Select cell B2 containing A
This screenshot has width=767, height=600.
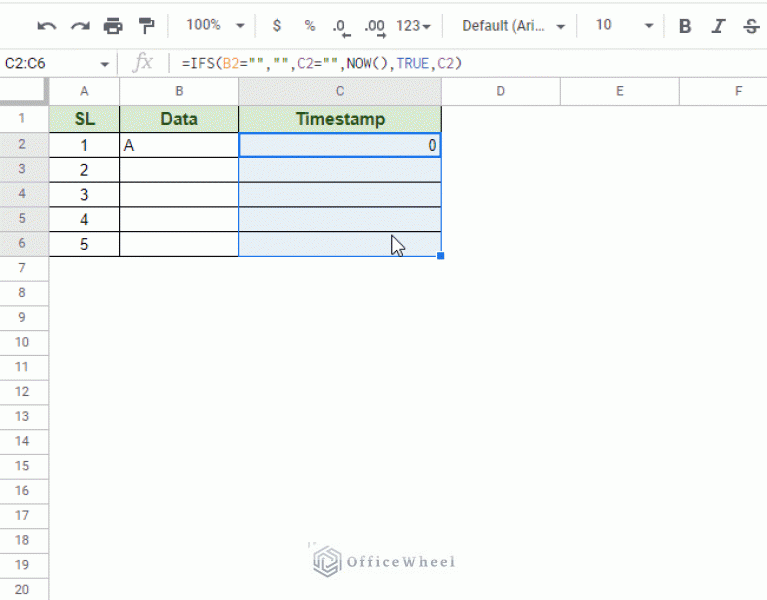click(179, 145)
